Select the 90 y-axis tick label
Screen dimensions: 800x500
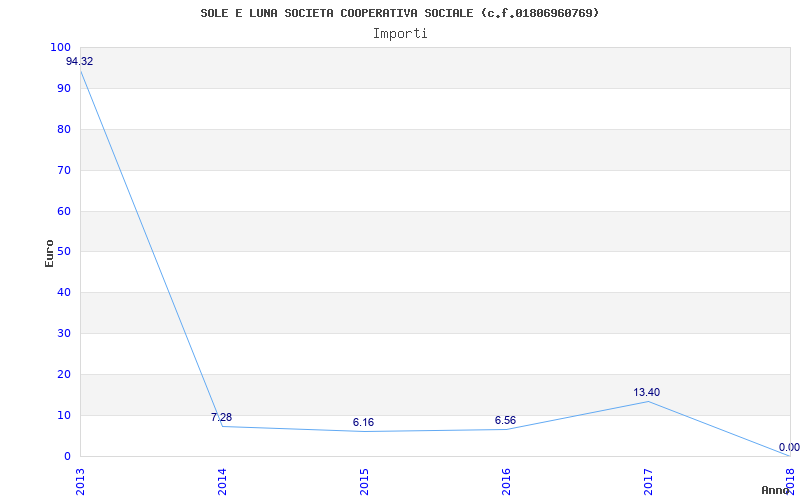coord(63,88)
